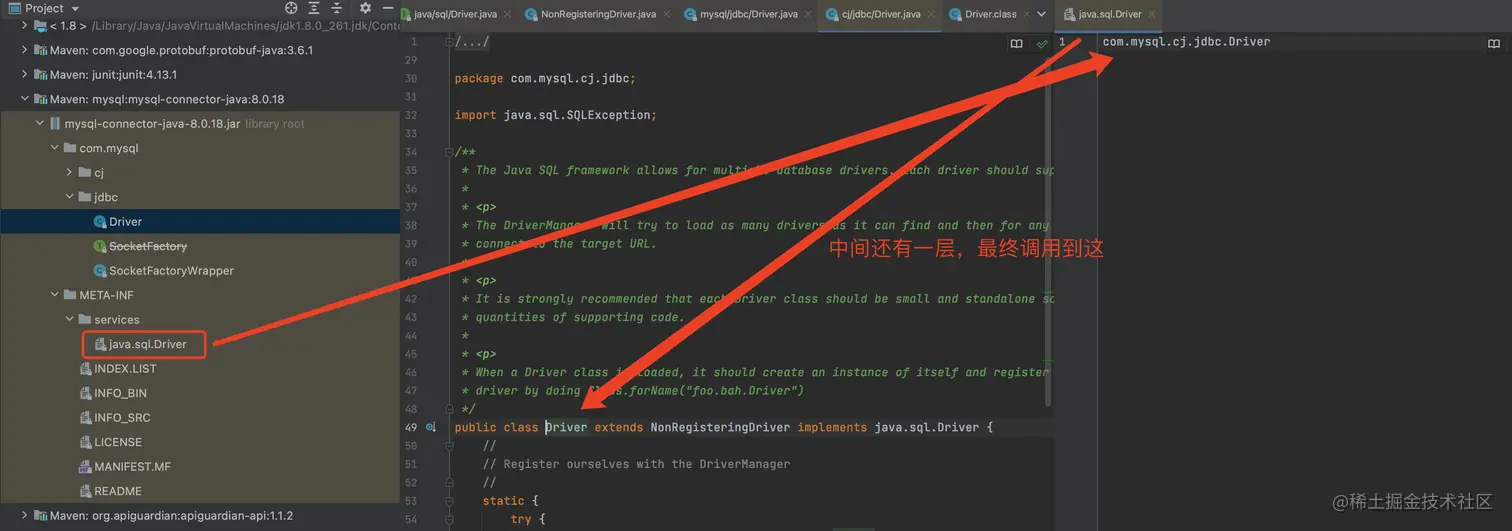Click implements gutter icon on line 49
This screenshot has width=1512, height=531.
pyautogui.click(x=430, y=427)
